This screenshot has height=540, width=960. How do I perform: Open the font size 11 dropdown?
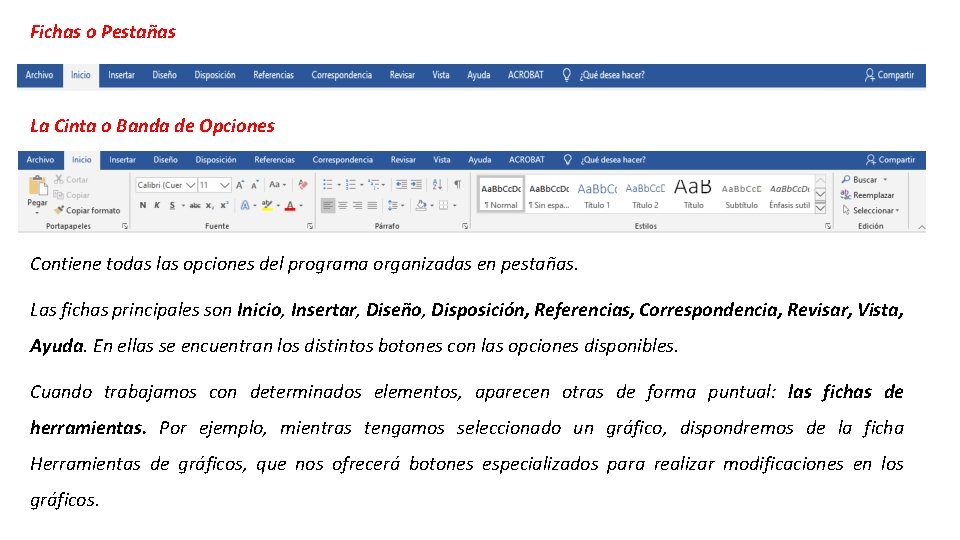coord(224,185)
